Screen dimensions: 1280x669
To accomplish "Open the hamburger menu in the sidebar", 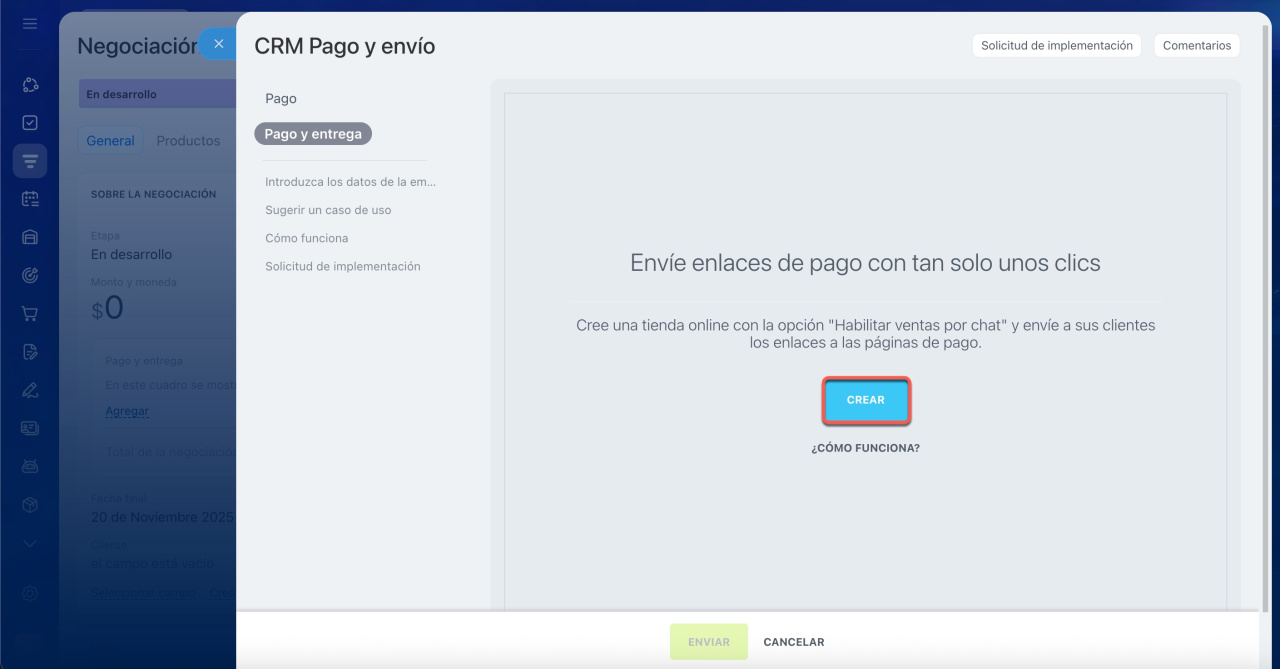I will point(30,24).
